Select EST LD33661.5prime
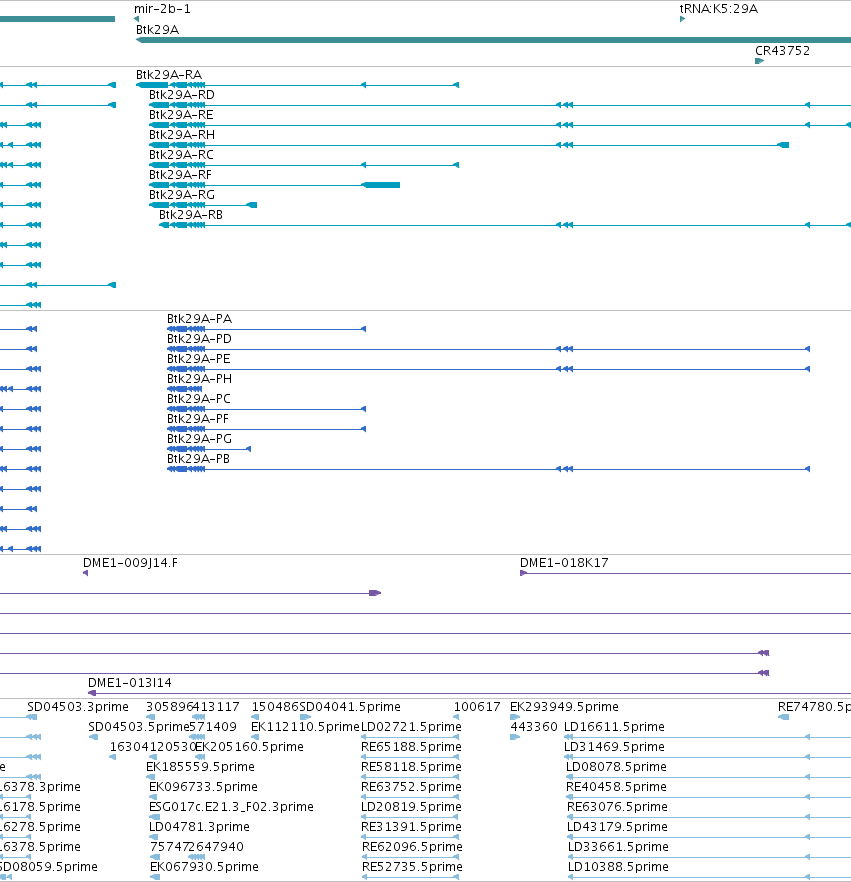 click(619, 847)
